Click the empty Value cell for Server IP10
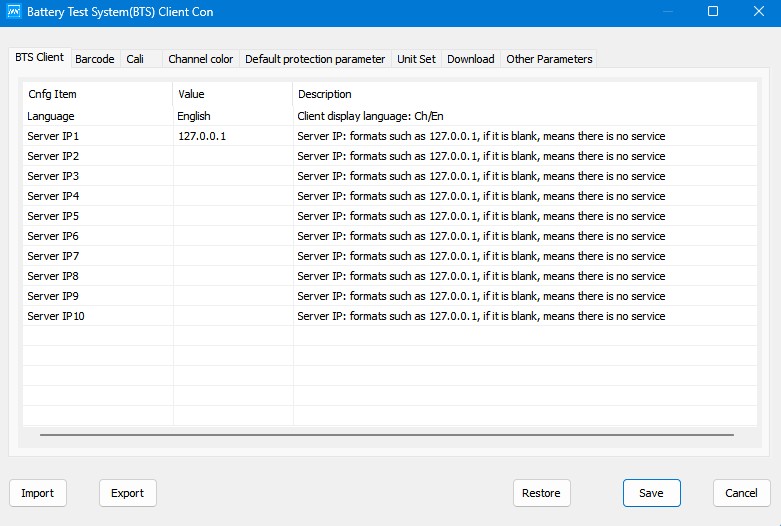Image resolution: width=781 pixels, height=526 pixels. tap(233, 315)
